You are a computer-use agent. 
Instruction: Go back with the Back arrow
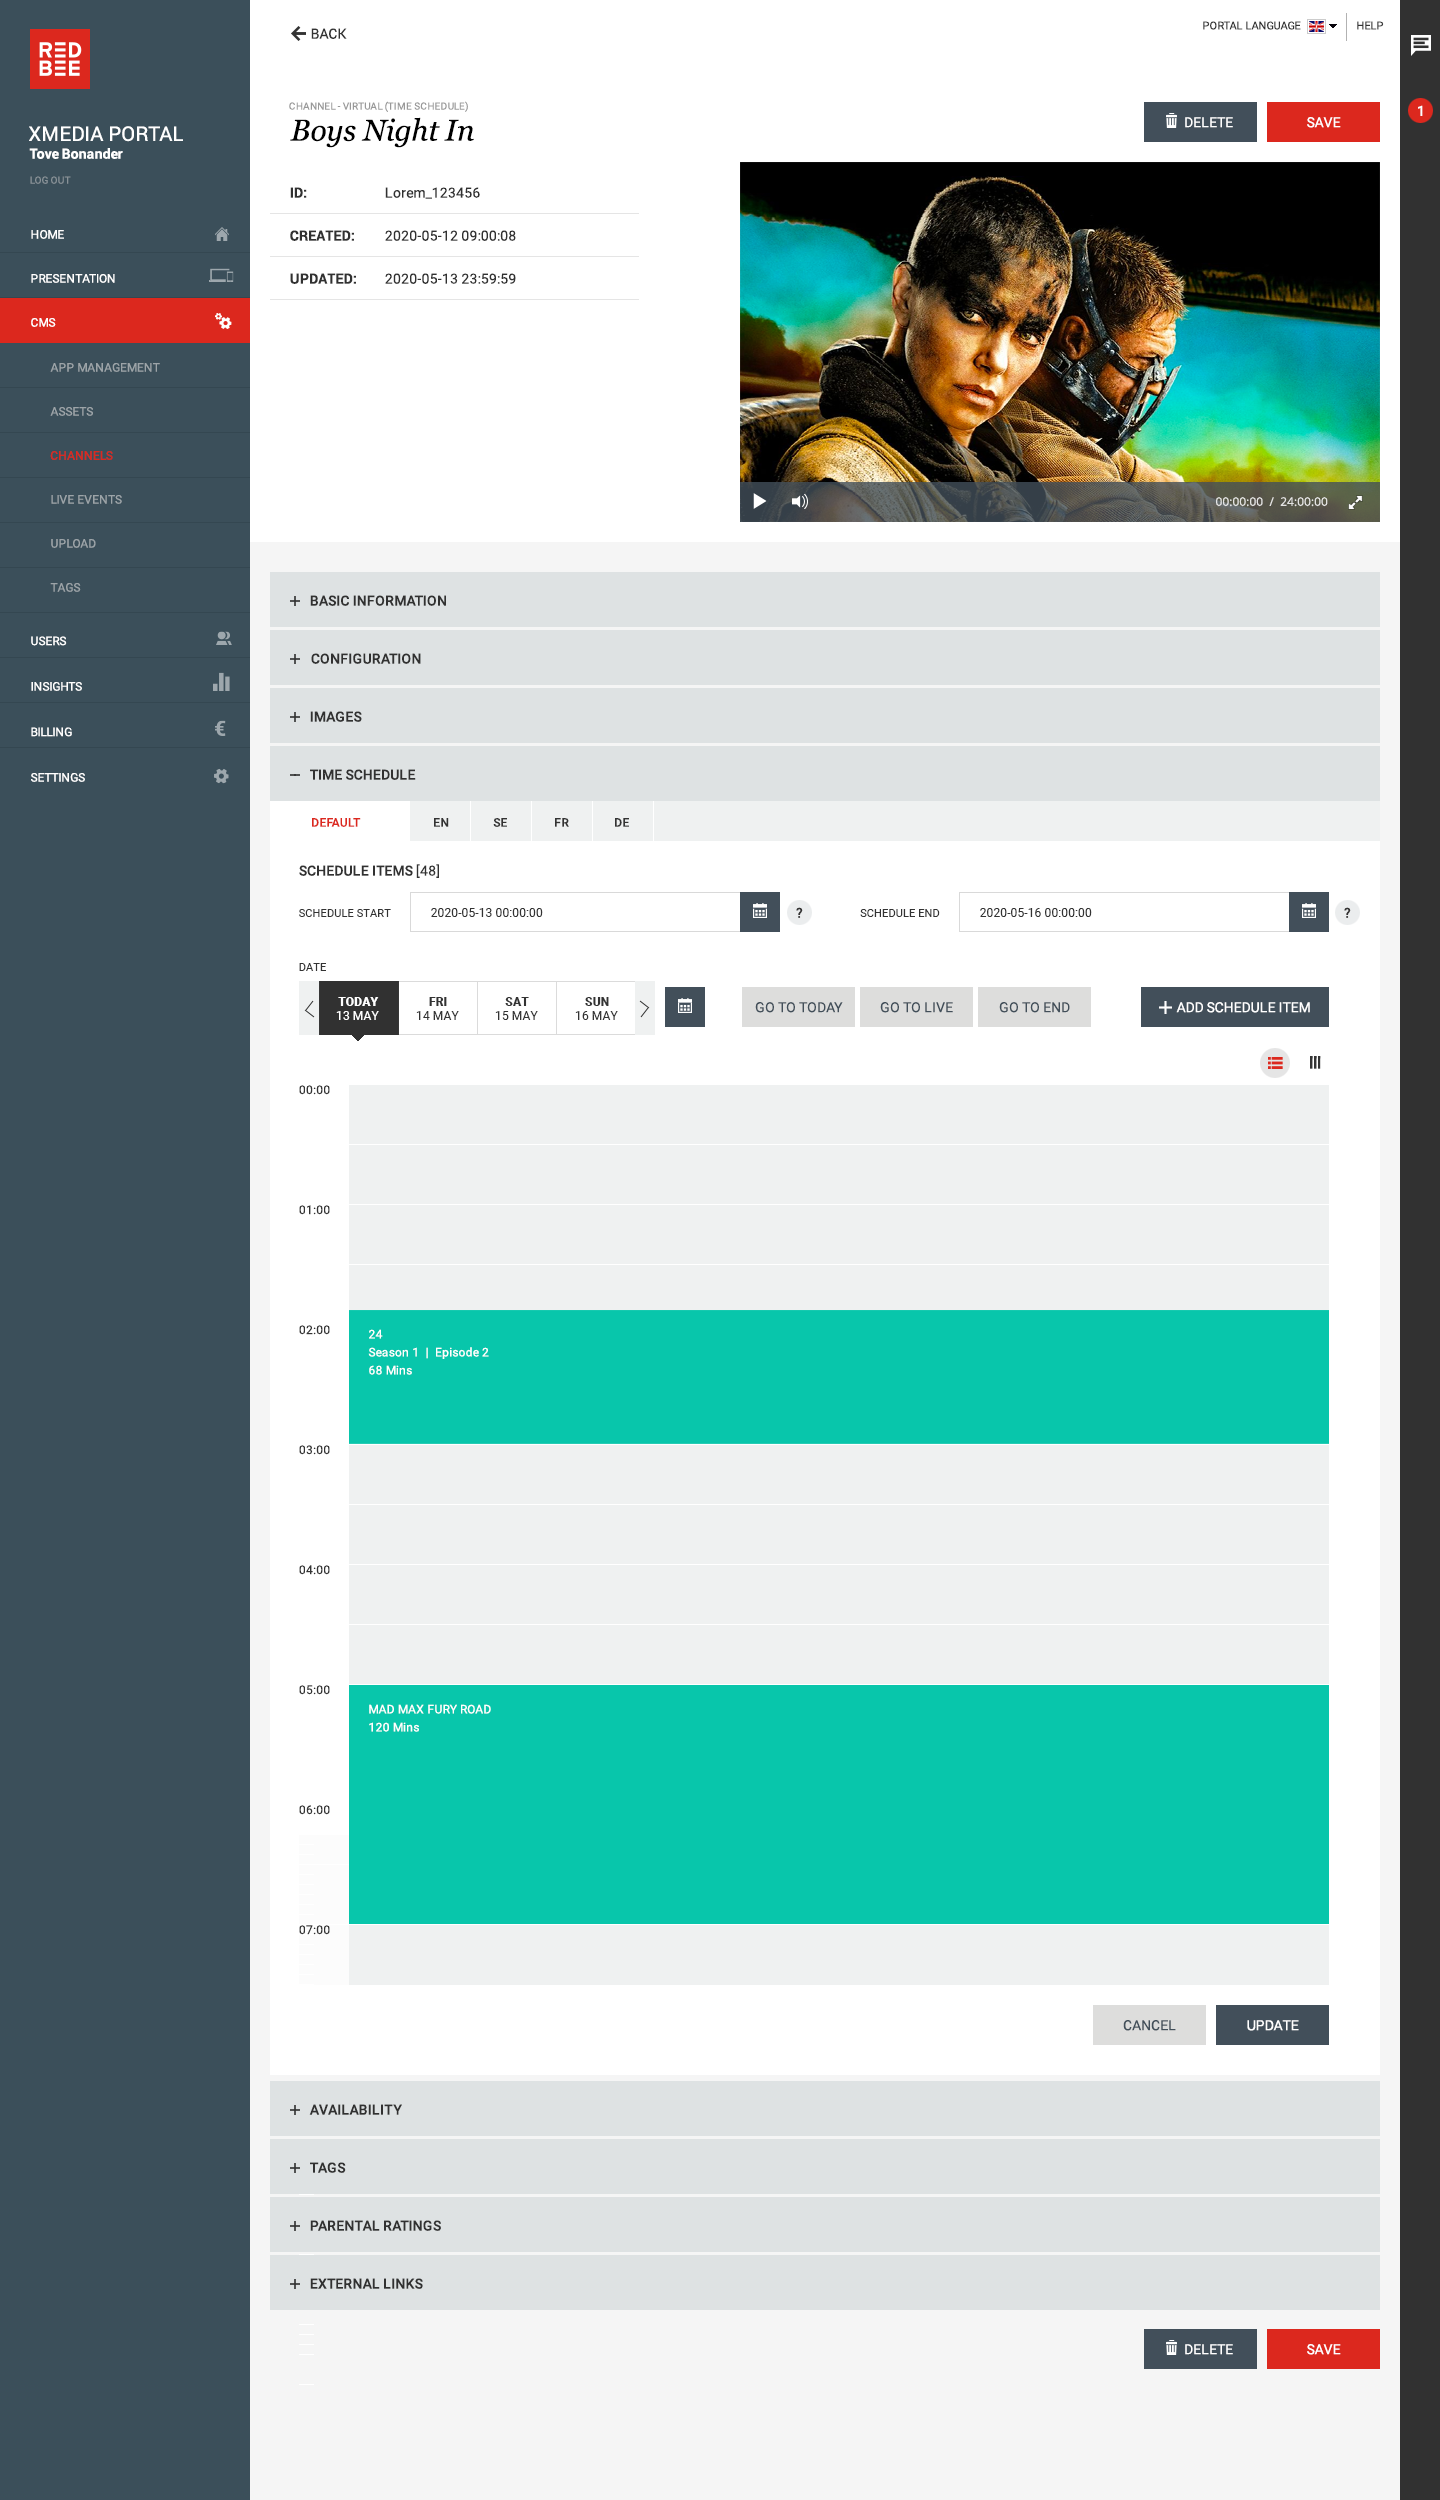coord(318,34)
